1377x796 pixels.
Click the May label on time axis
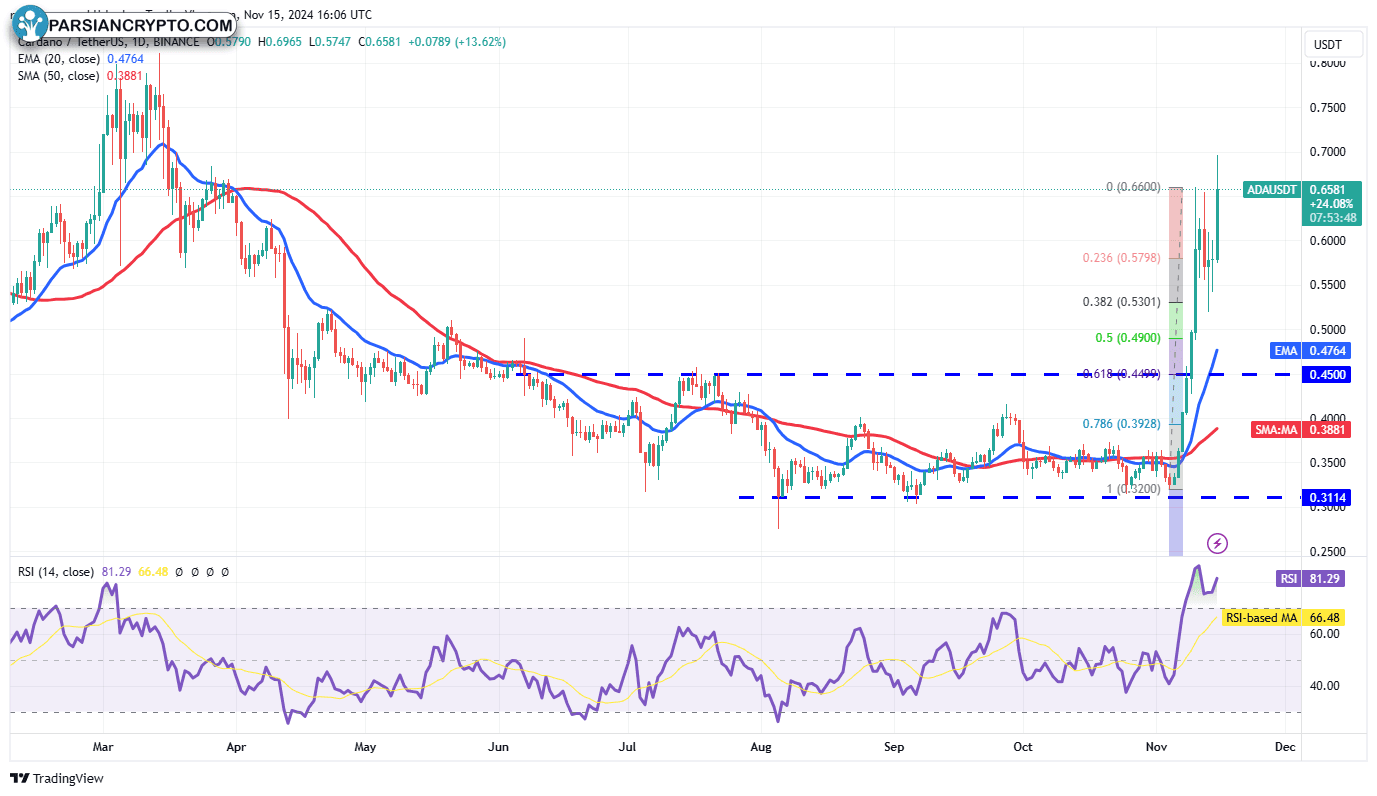click(x=366, y=747)
